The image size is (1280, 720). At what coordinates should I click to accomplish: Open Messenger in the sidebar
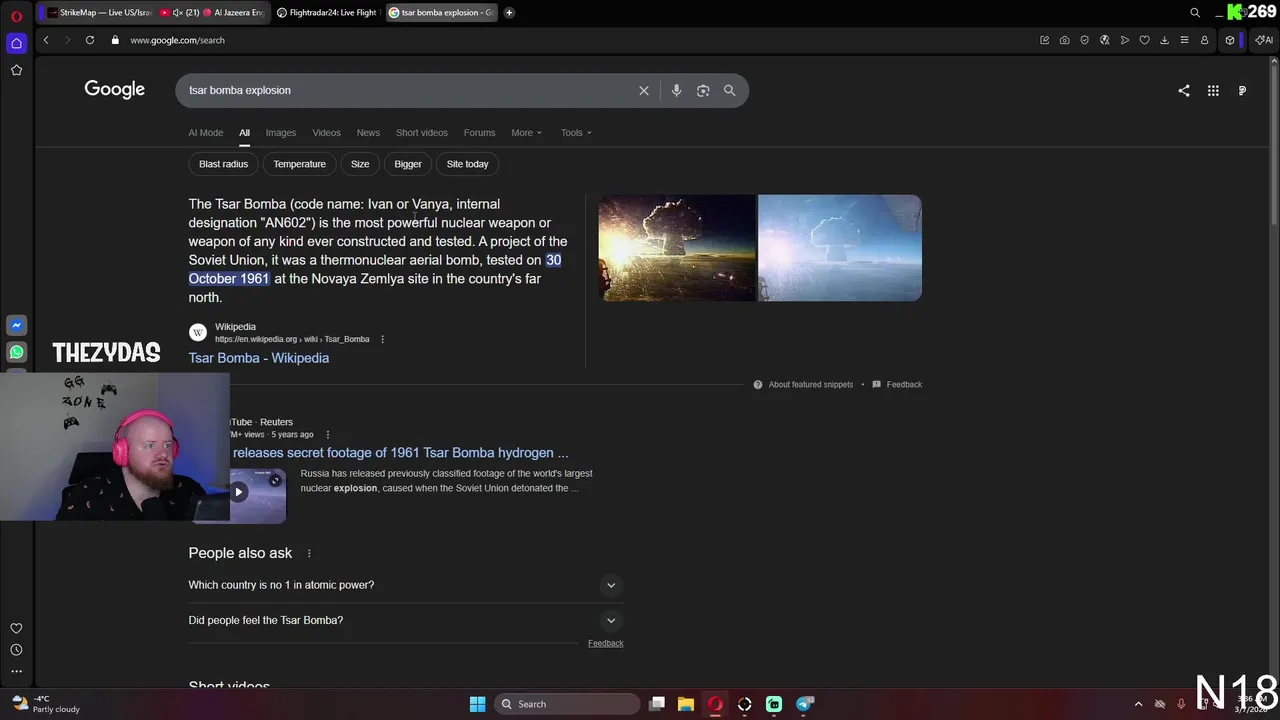pyautogui.click(x=16, y=325)
